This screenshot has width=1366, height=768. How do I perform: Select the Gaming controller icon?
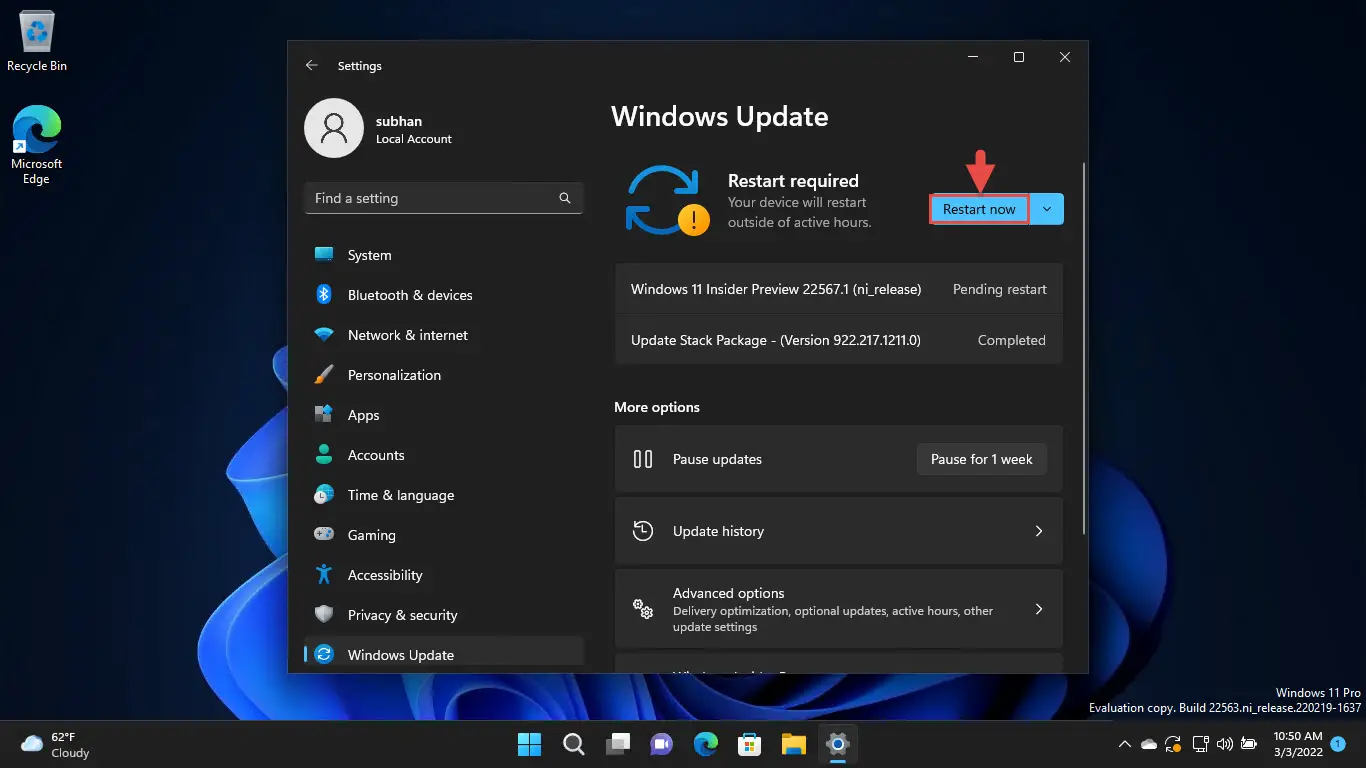pos(324,535)
